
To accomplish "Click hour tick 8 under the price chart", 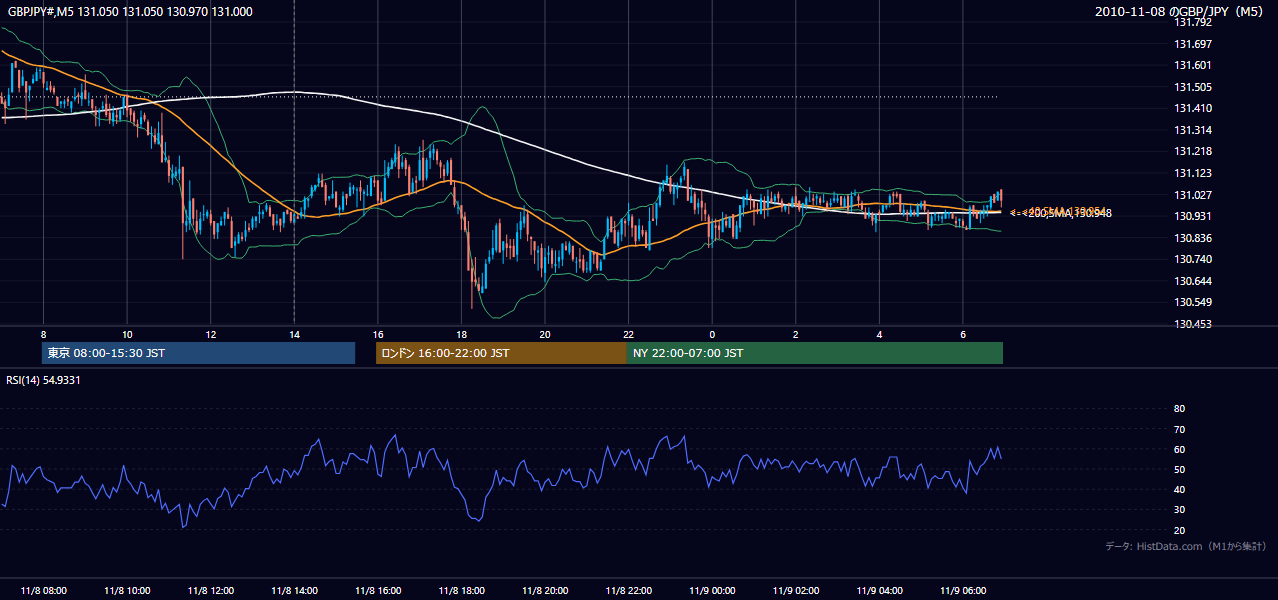I will click(x=43, y=334).
